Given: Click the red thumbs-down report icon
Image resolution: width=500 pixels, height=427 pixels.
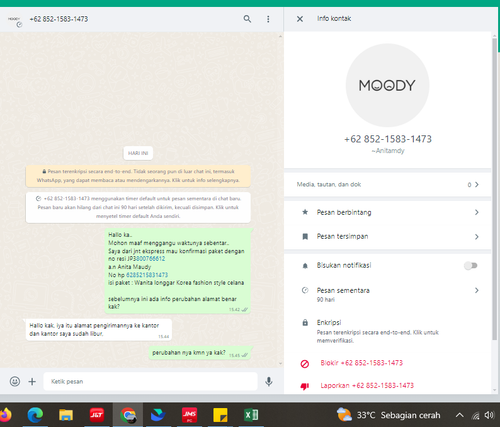Looking at the screenshot, I should (x=305, y=386).
